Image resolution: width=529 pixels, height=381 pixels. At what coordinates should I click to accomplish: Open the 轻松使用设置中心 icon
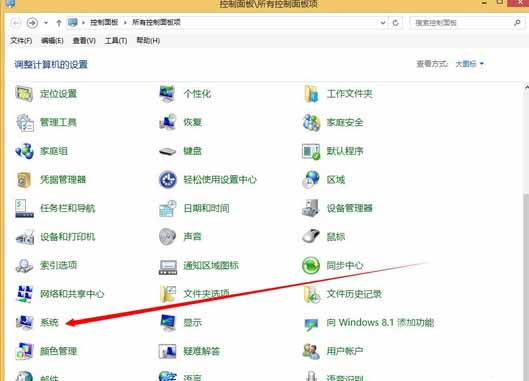167,180
